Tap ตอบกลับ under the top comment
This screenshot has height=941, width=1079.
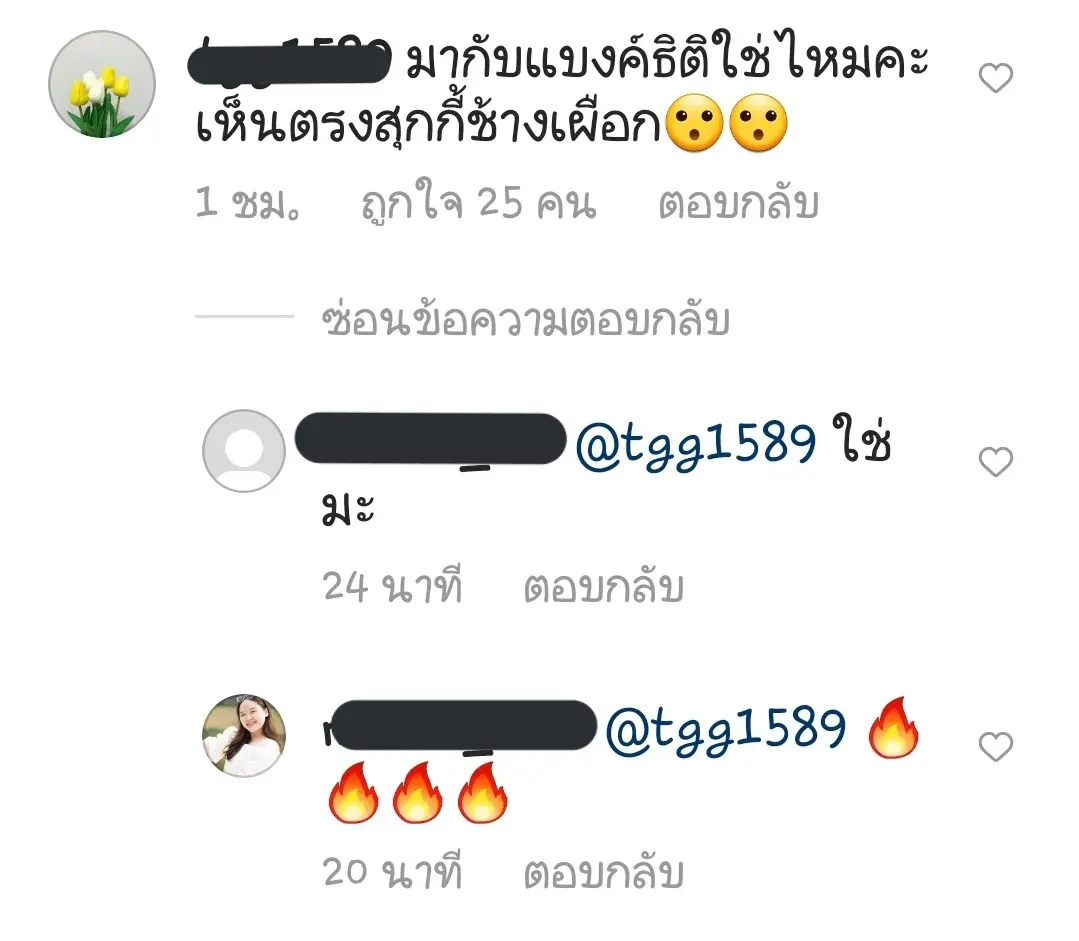pyautogui.click(x=738, y=204)
